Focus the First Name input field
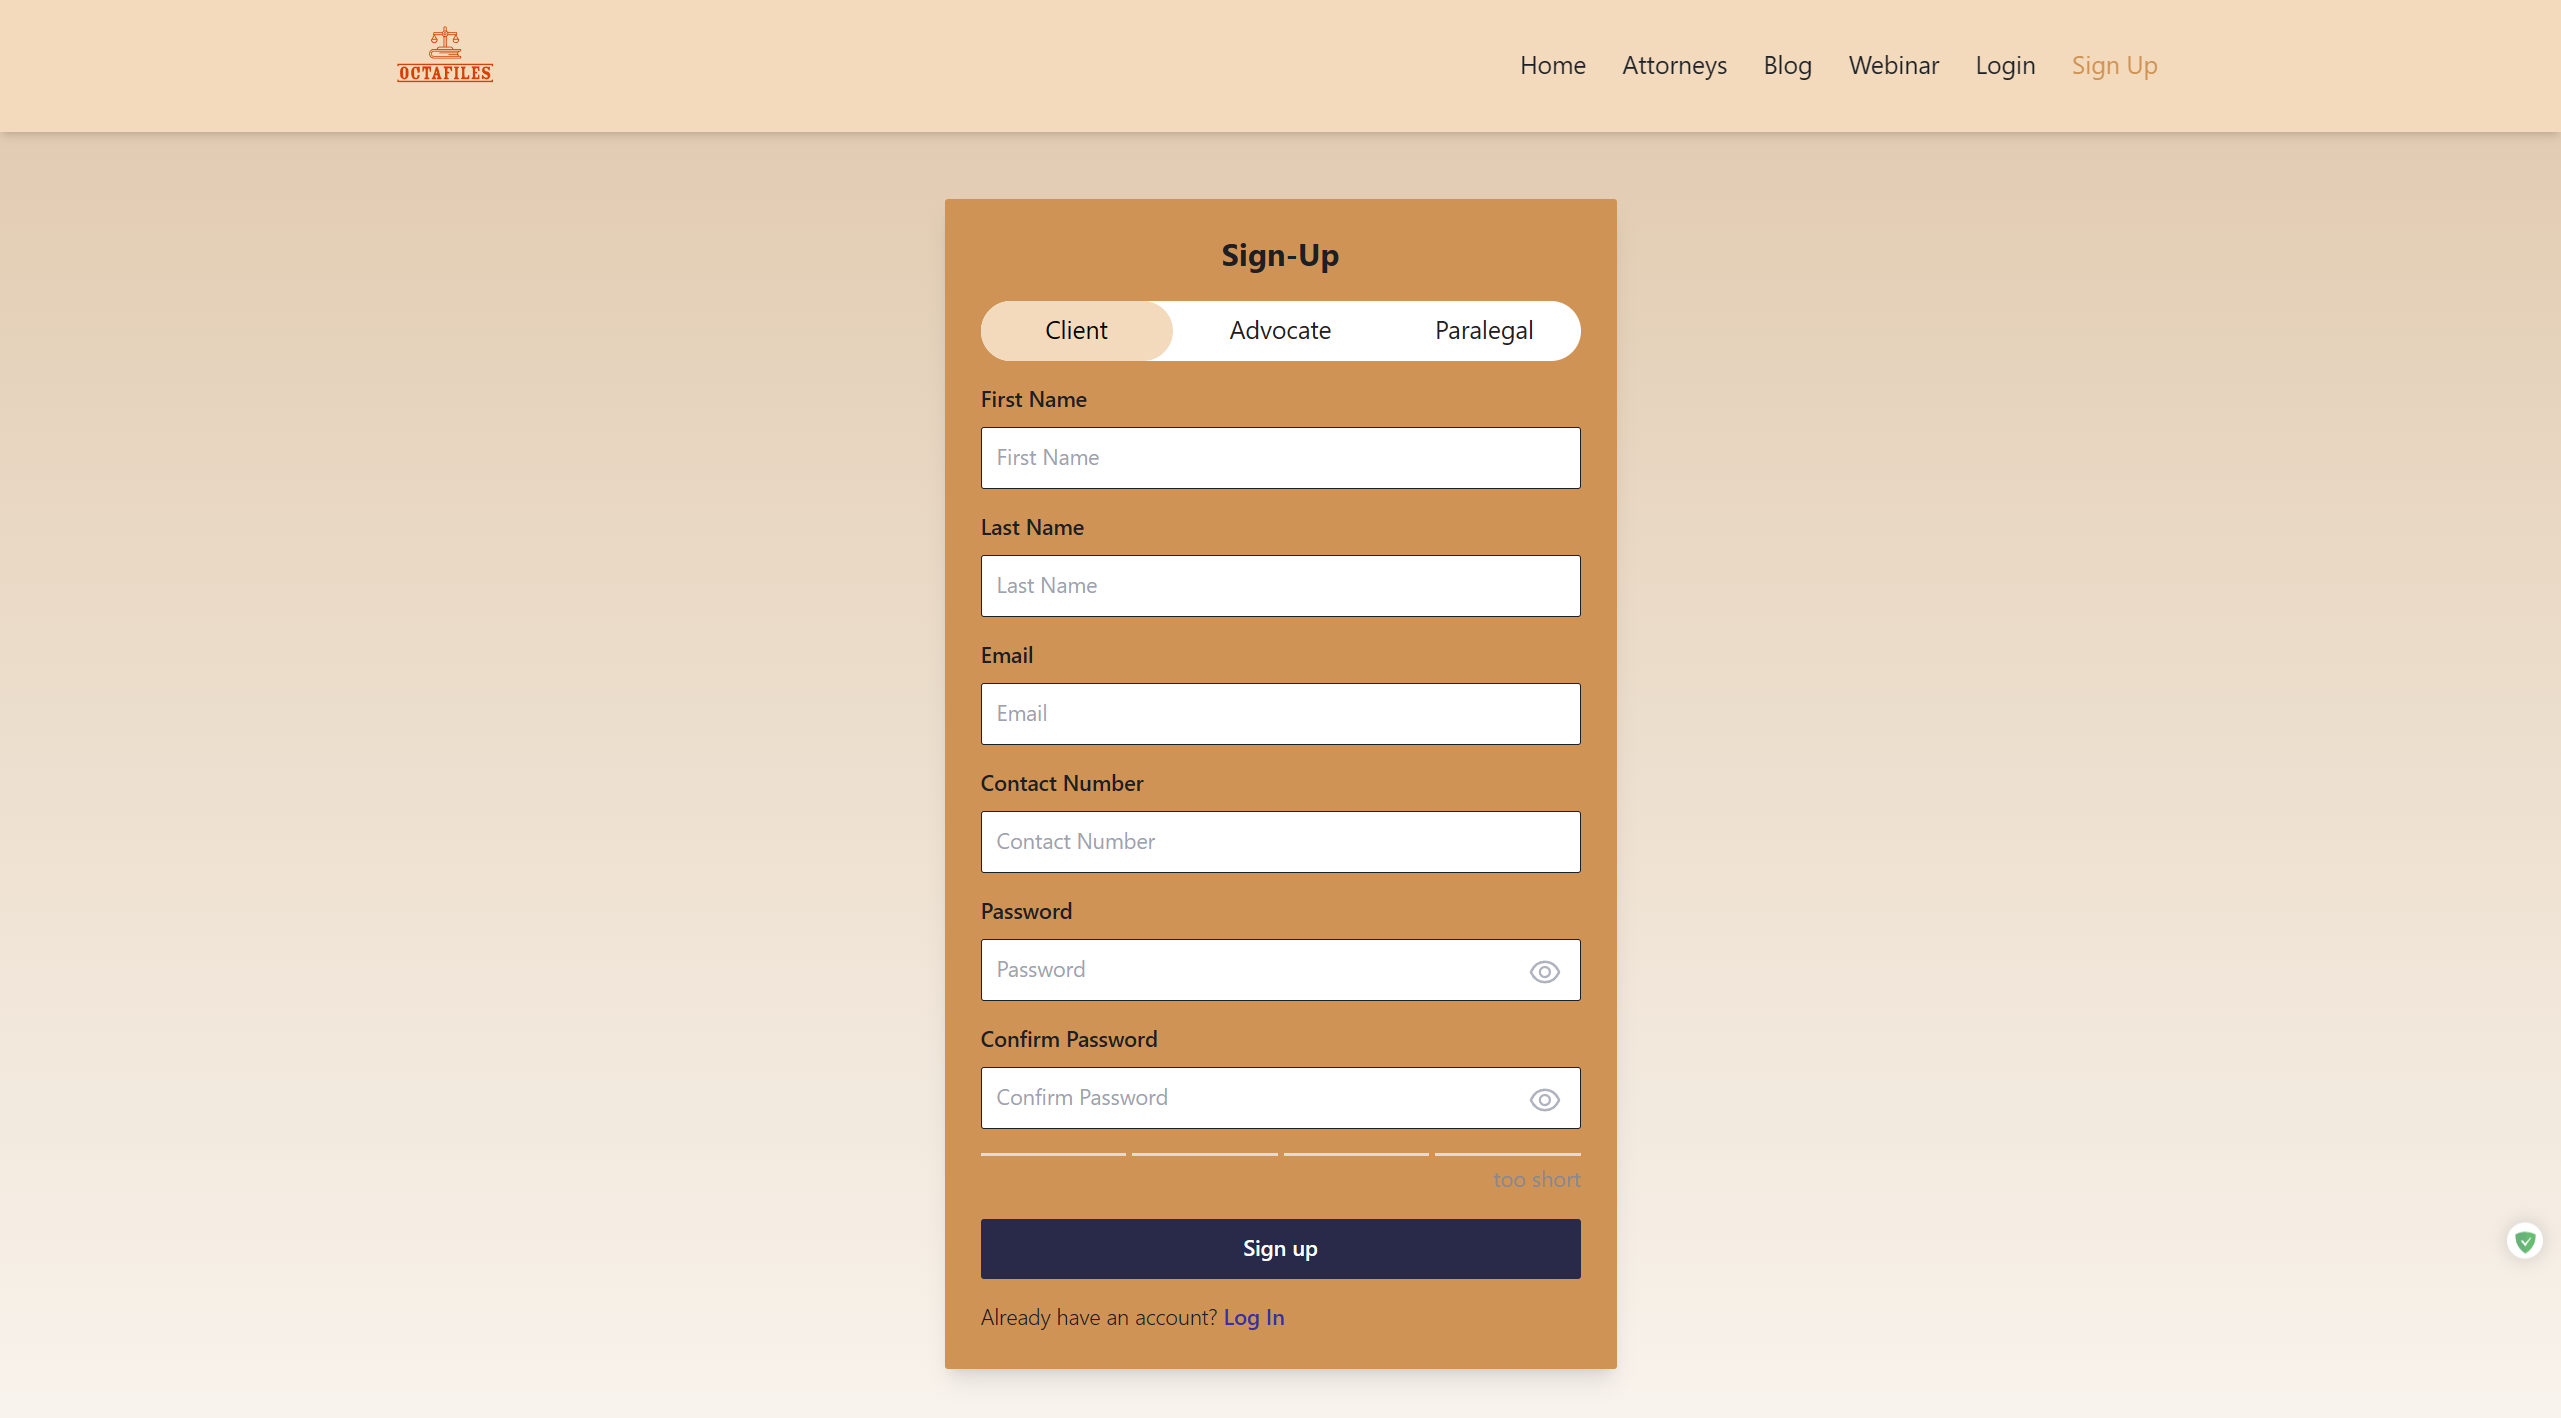Screen dimensions: 2561x1418 click(x=1280, y=458)
